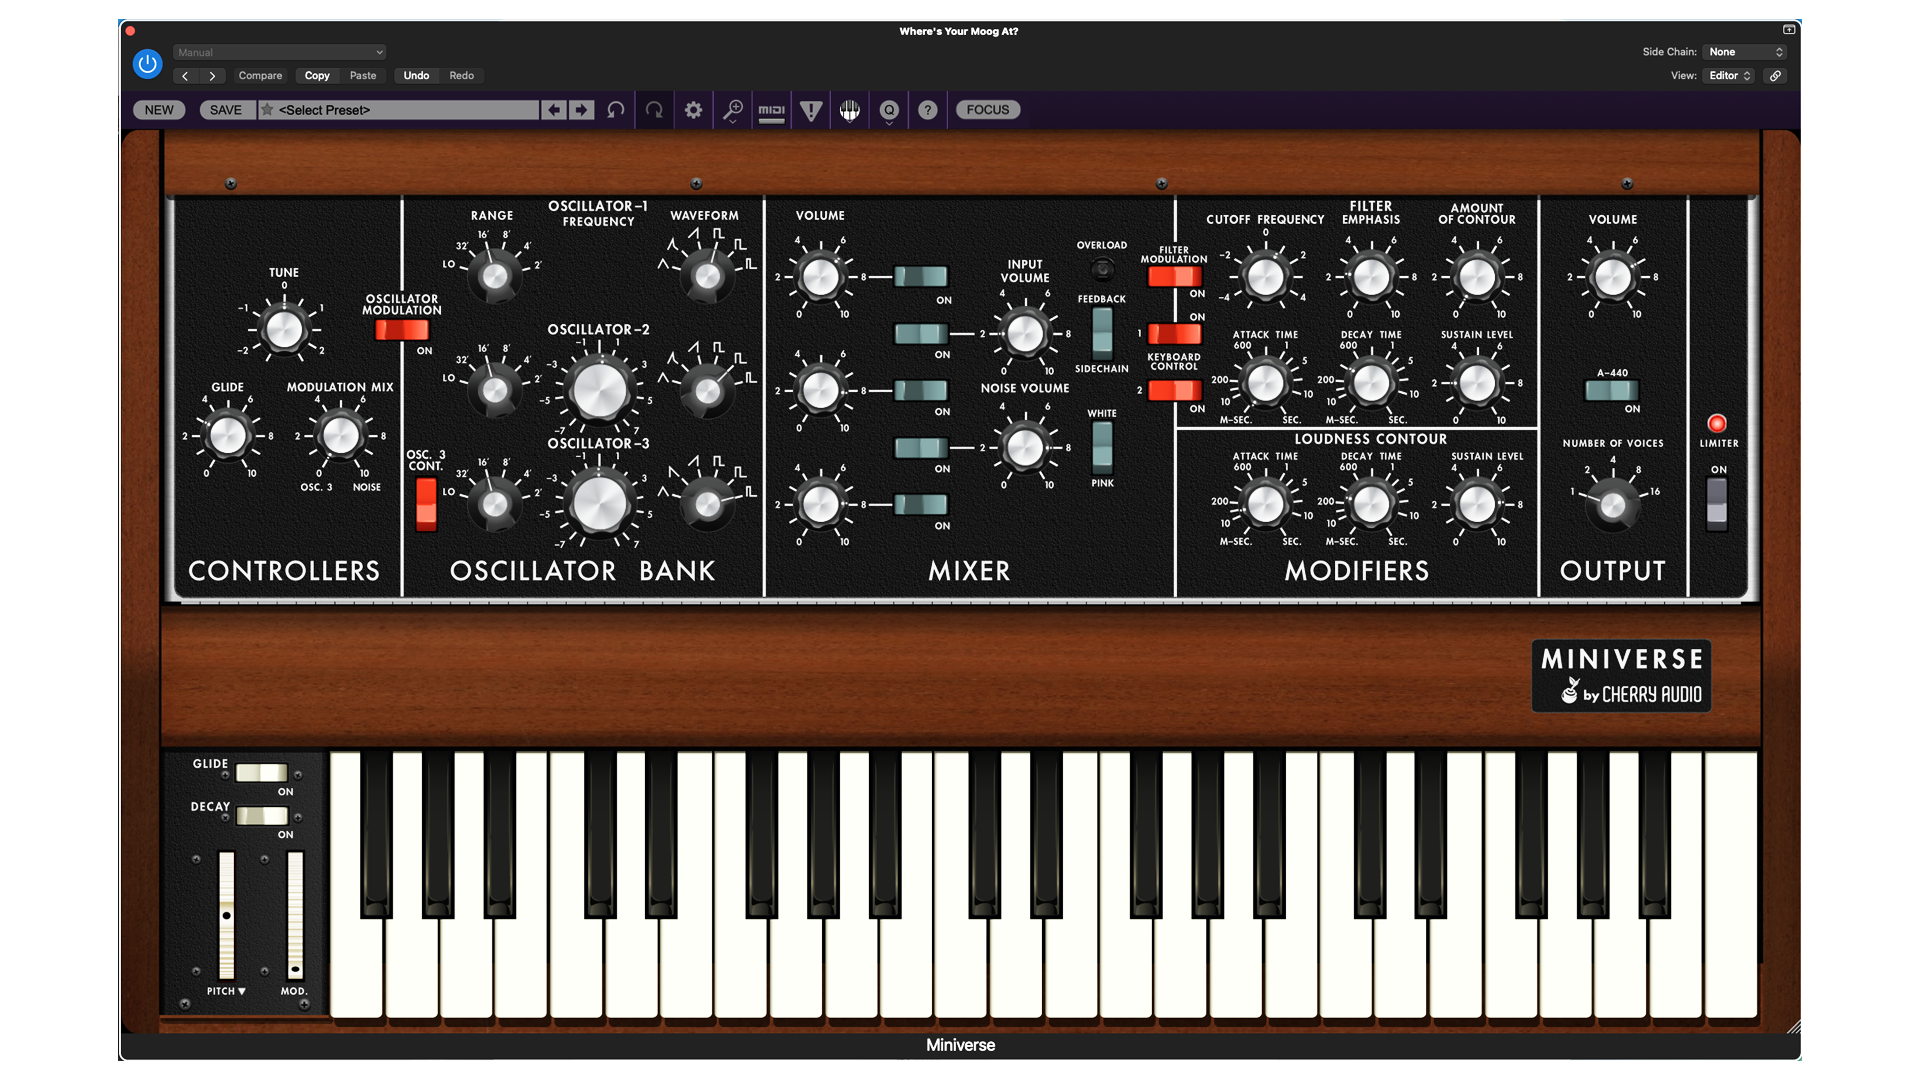The image size is (1920, 1080).
Task: Click the Q oversampling quality icon
Action: click(889, 110)
